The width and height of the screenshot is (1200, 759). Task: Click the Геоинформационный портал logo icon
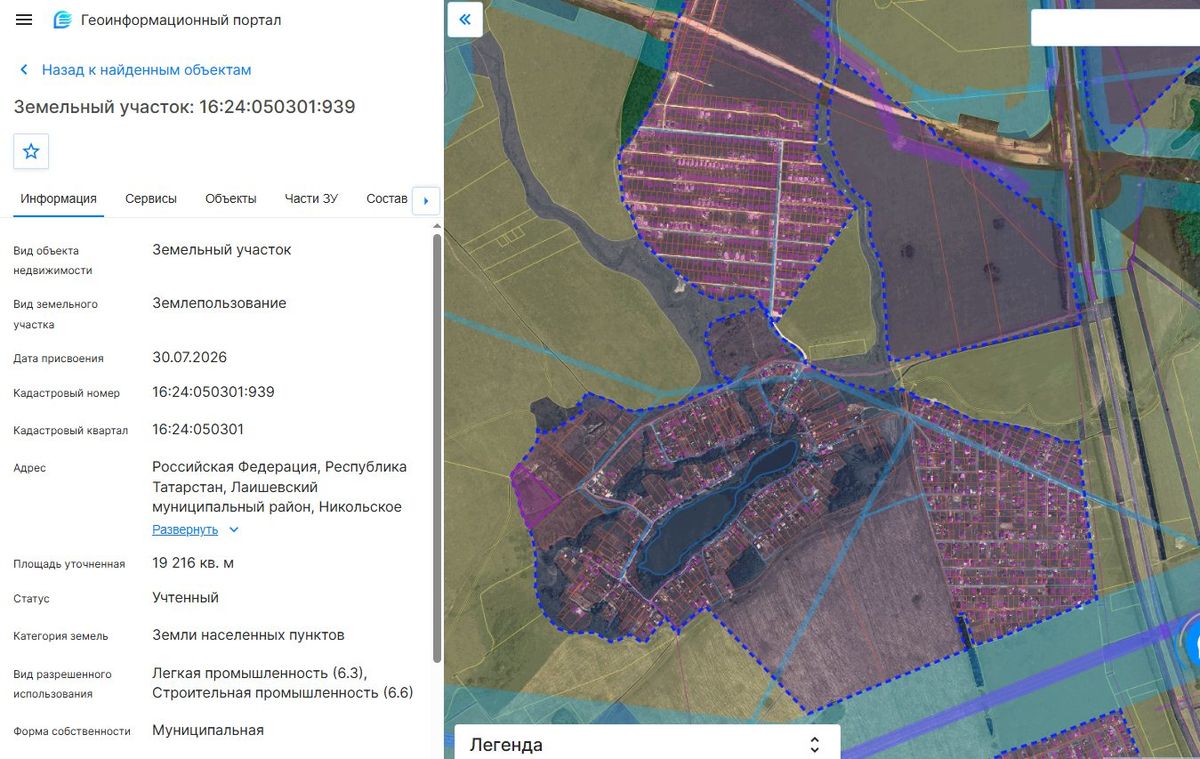click(x=63, y=20)
